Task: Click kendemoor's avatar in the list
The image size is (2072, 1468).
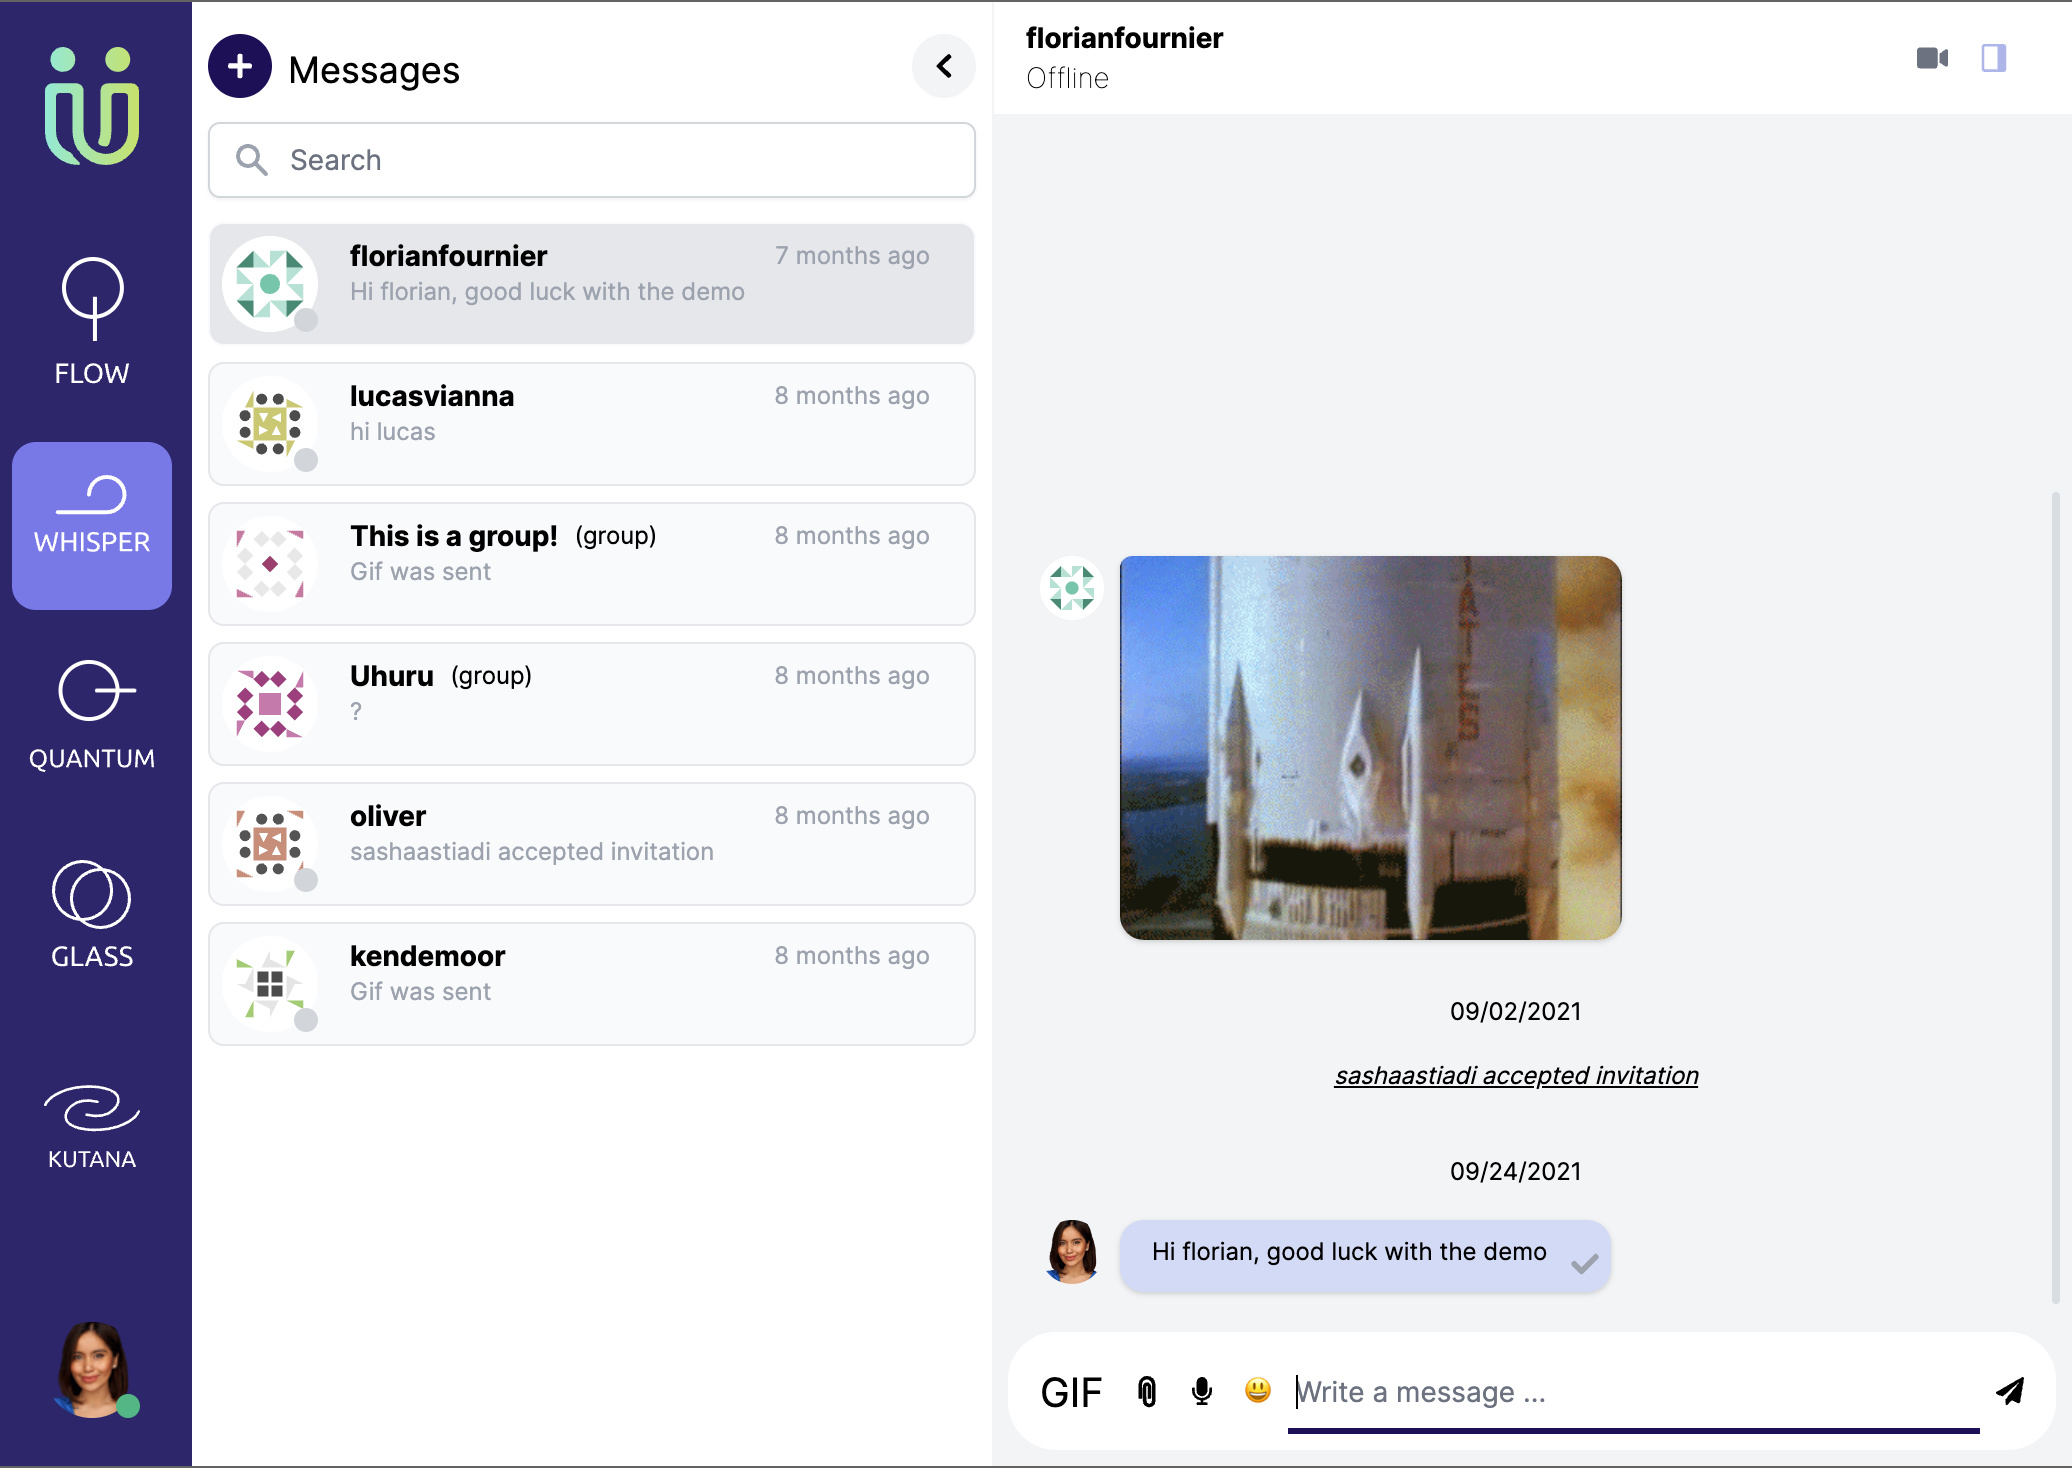Action: coord(270,984)
